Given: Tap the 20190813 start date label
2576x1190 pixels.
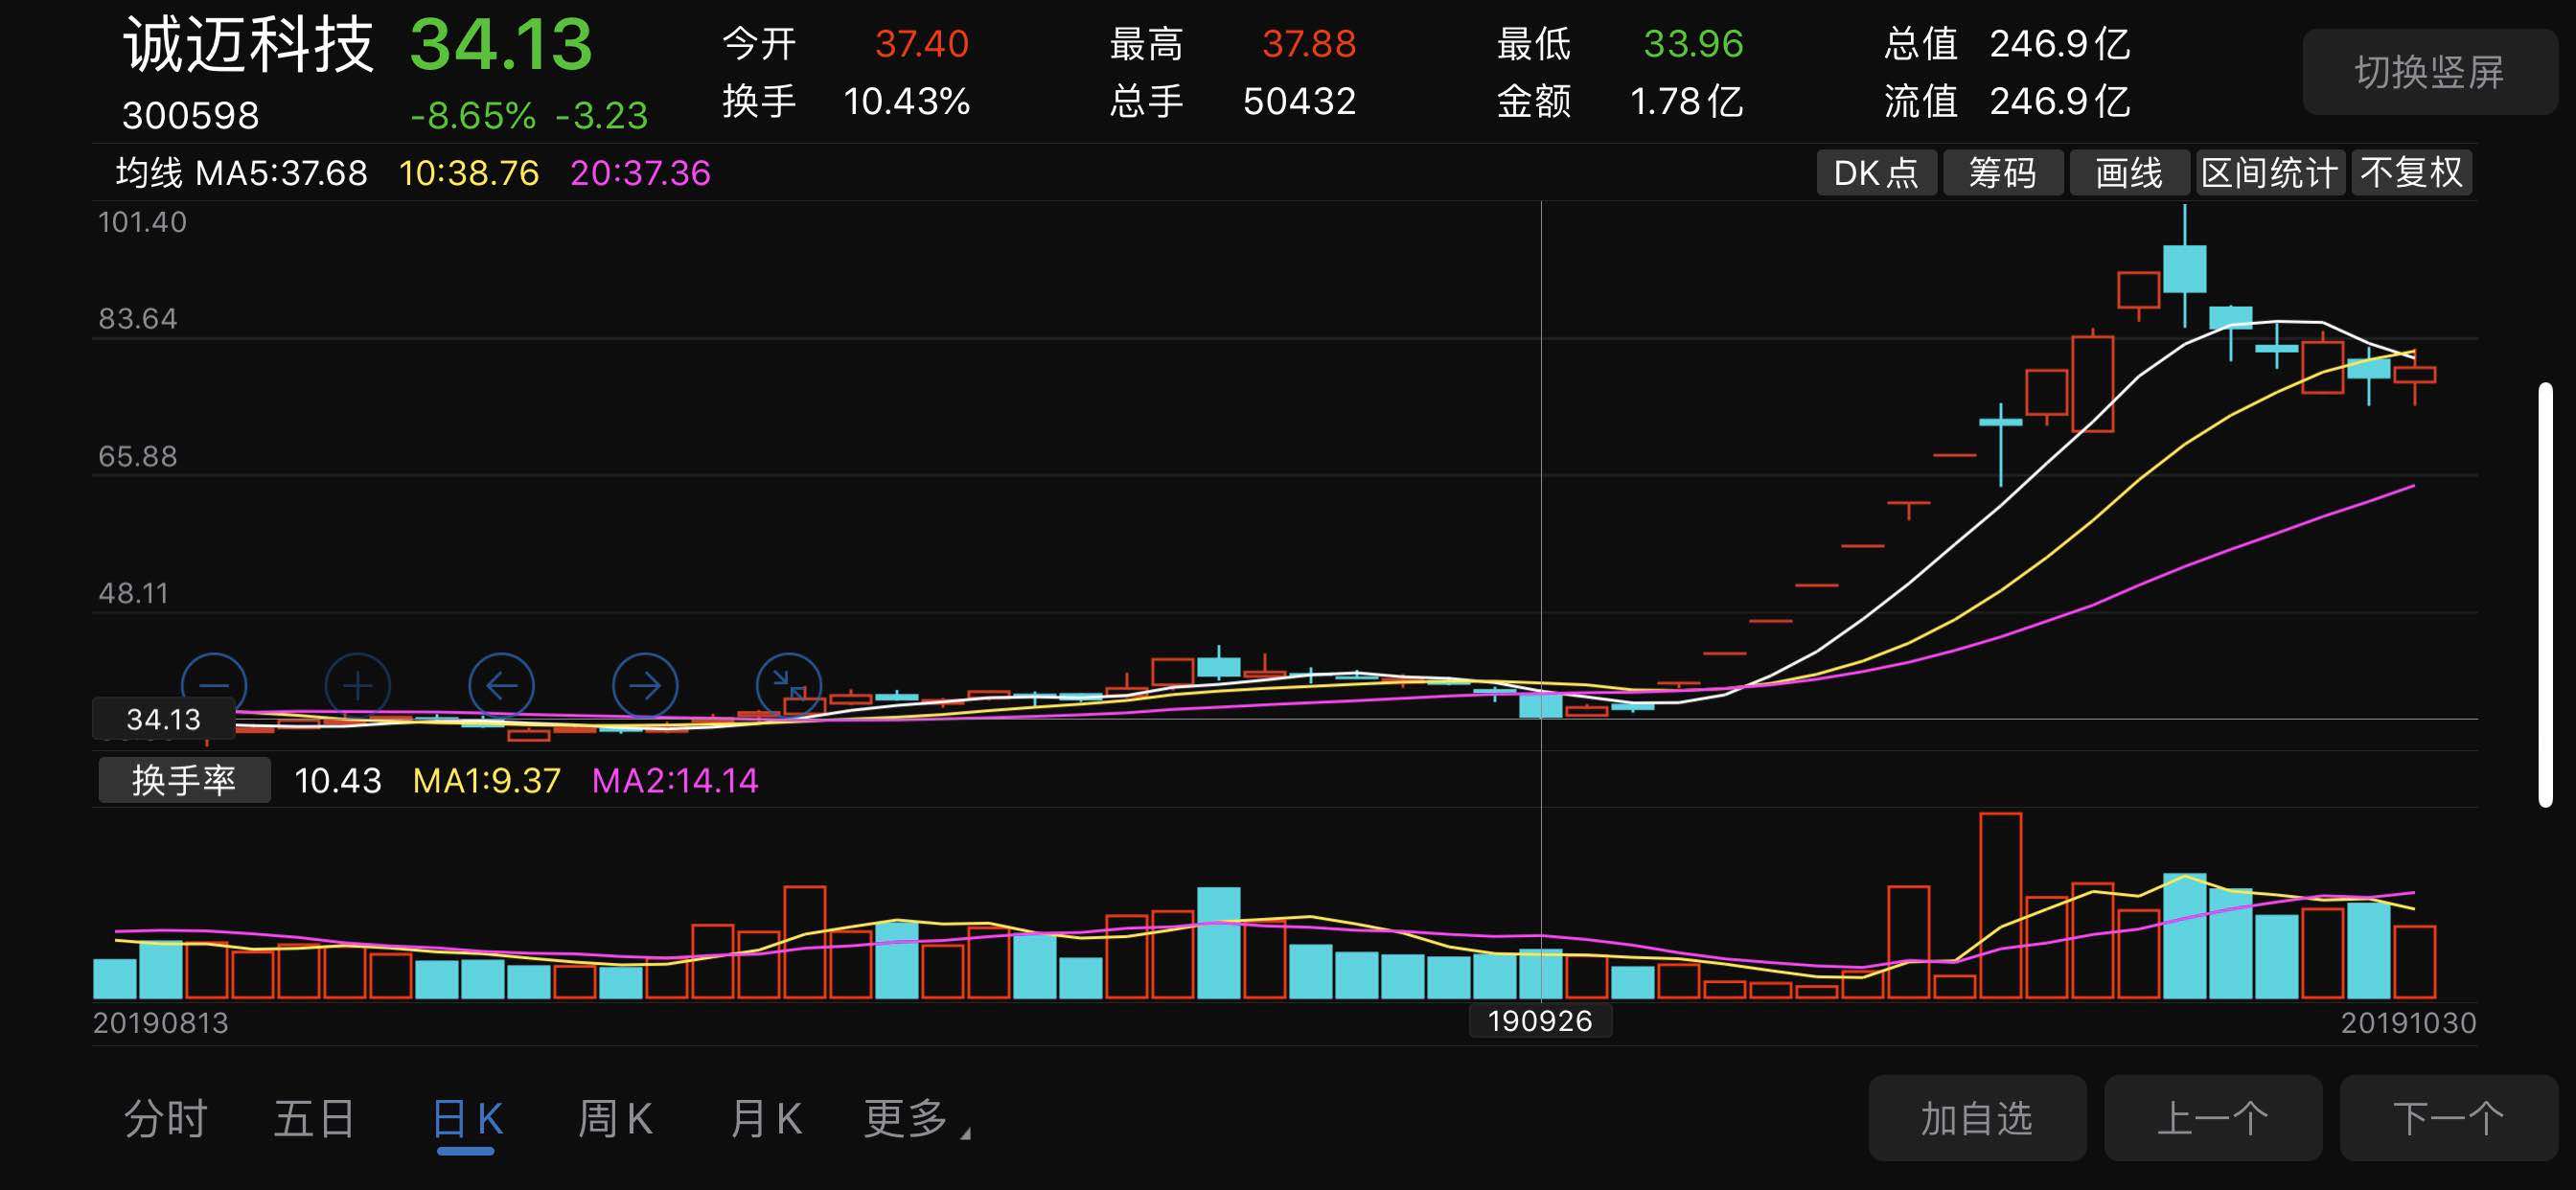Looking at the screenshot, I should [161, 1023].
